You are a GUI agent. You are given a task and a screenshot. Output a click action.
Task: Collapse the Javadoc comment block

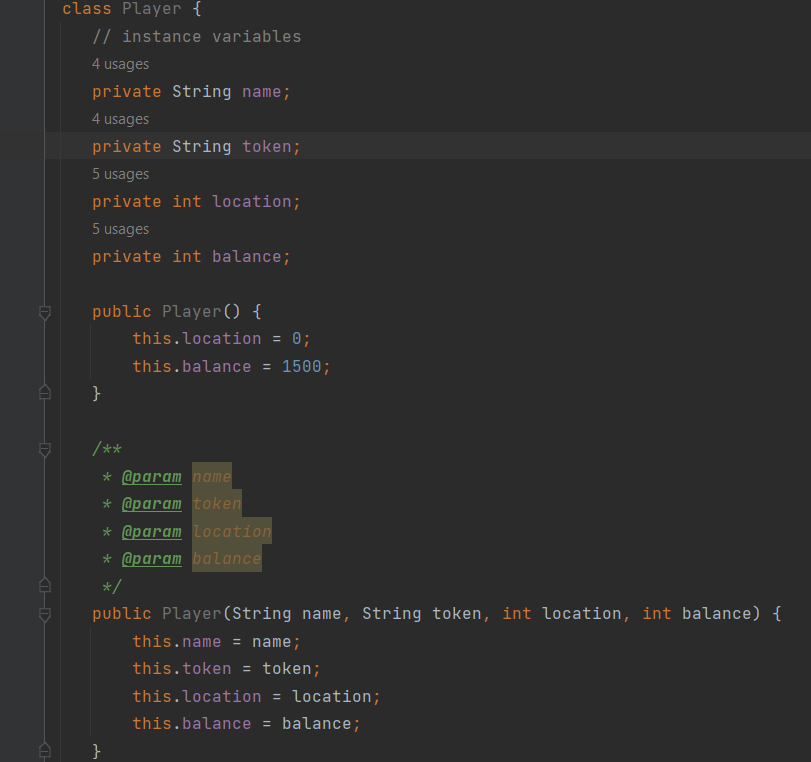click(44, 448)
